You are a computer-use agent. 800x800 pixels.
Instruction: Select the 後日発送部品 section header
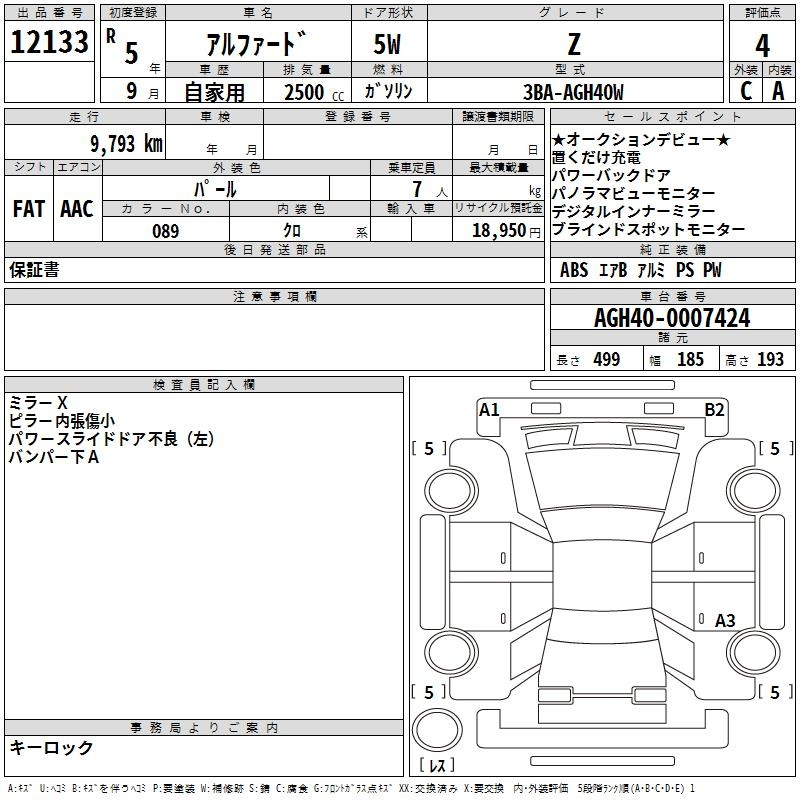point(275,249)
